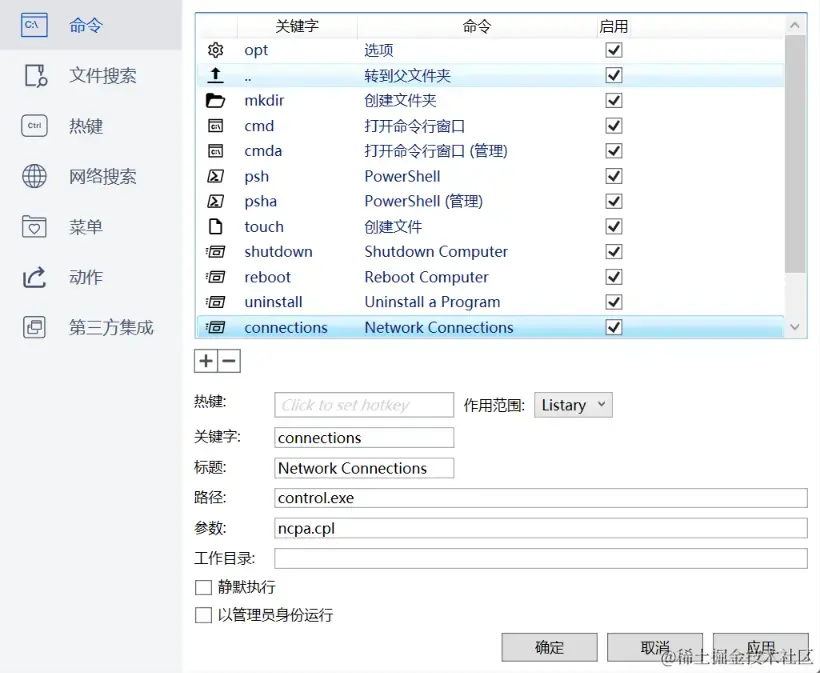820x673 pixels.
Task: Open the 命令 settings section
Action: click(90, 25)
